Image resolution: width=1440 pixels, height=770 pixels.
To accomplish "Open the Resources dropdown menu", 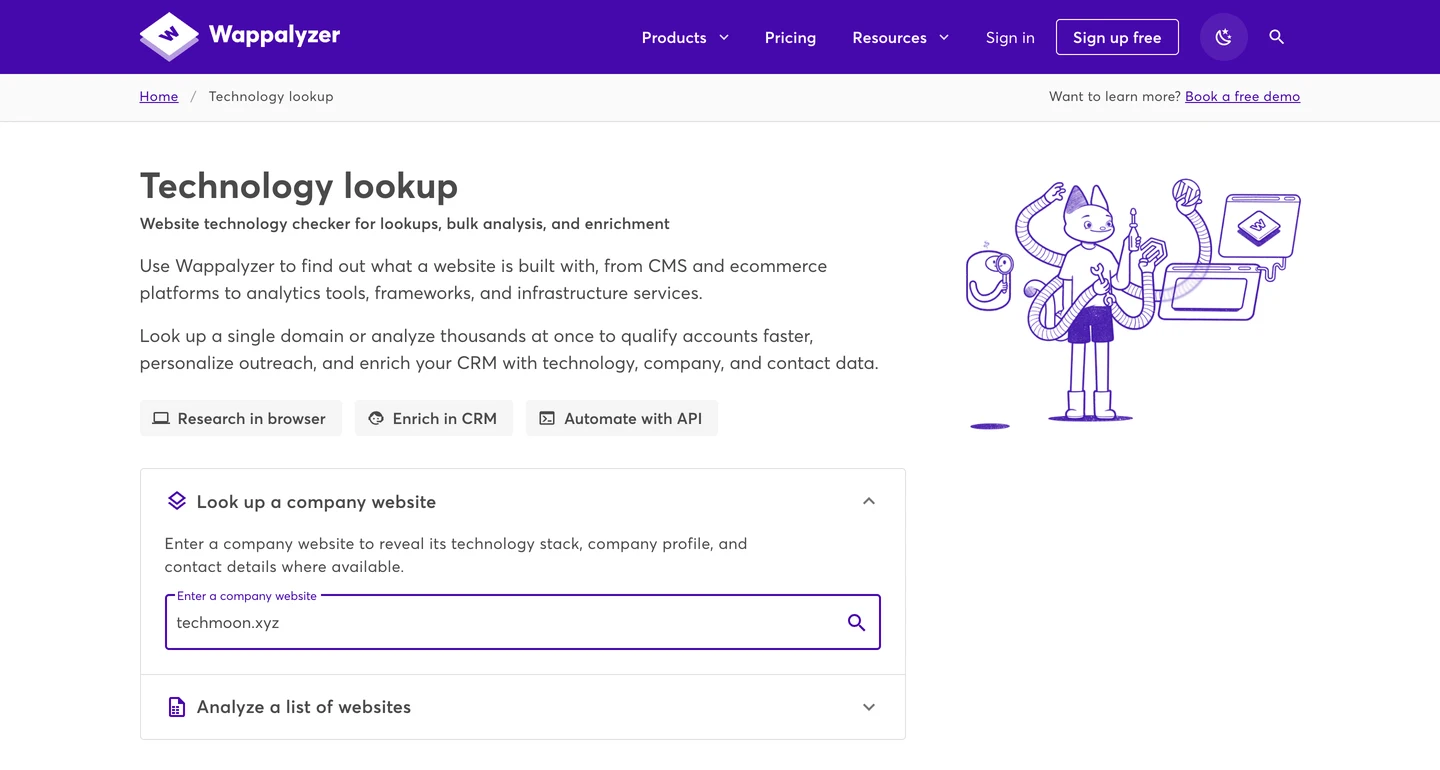I will coord(900,37).
